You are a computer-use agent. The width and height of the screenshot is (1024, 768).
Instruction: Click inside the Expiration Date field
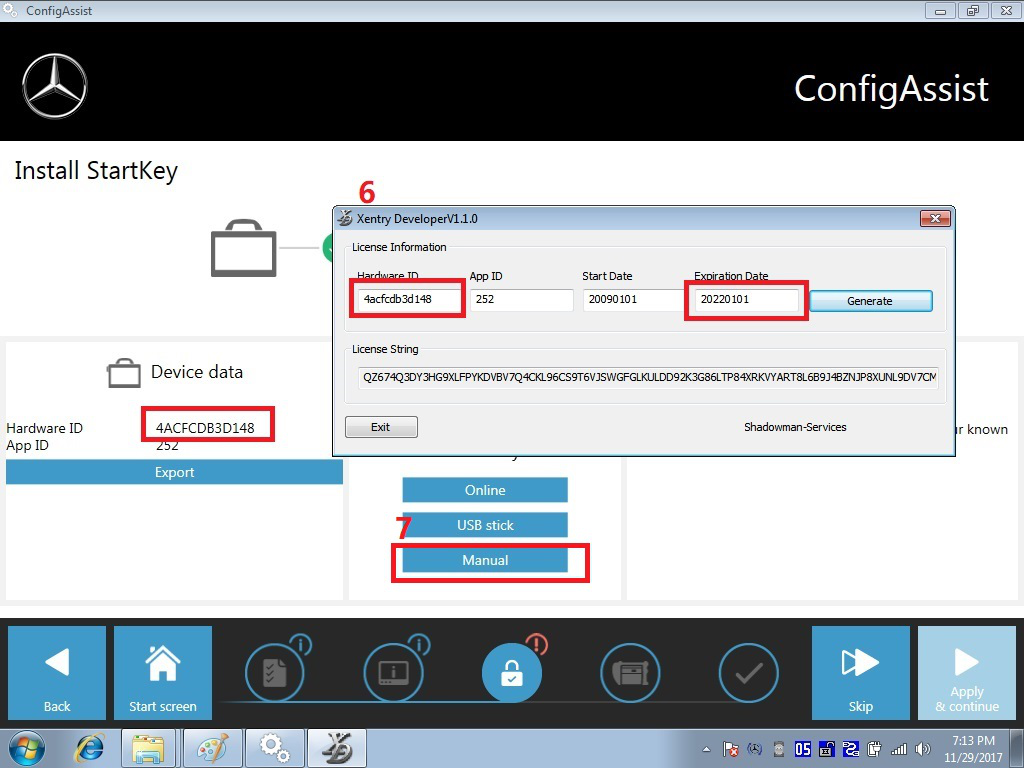746,299
